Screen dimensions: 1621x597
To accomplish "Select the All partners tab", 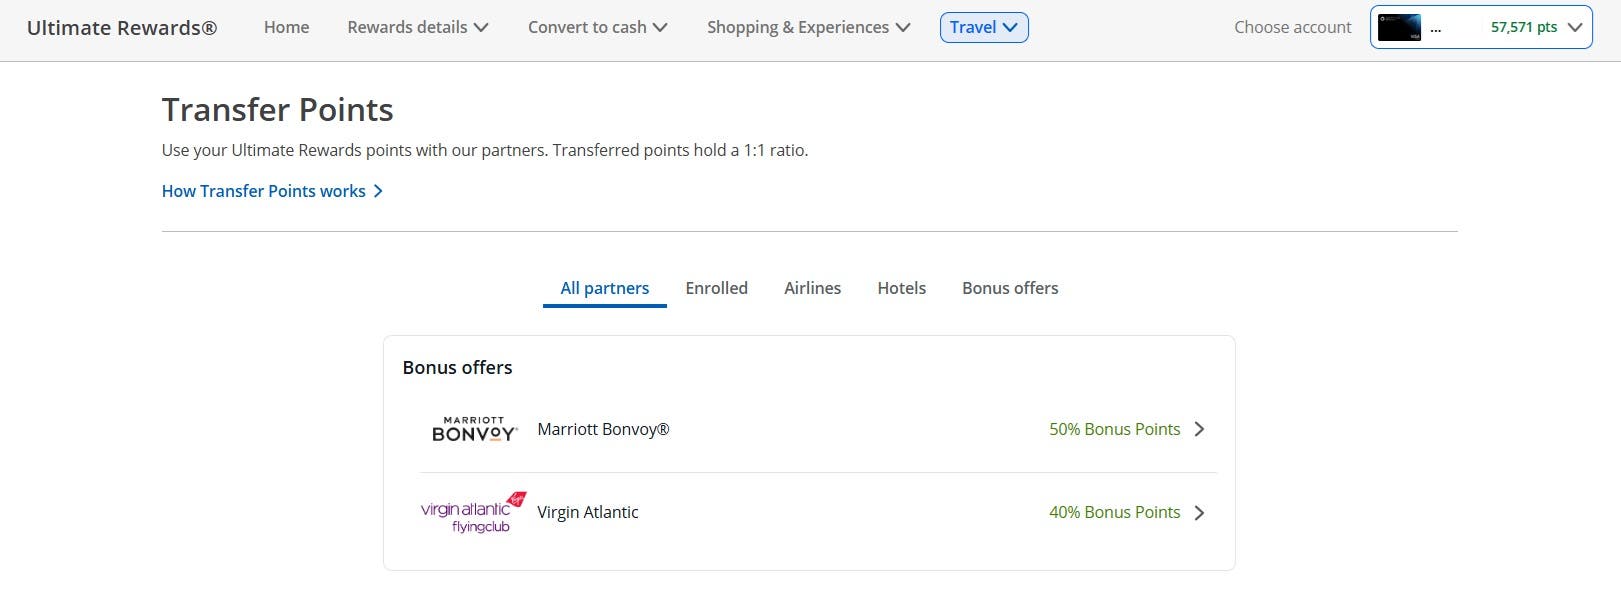I will pos(604,288).
